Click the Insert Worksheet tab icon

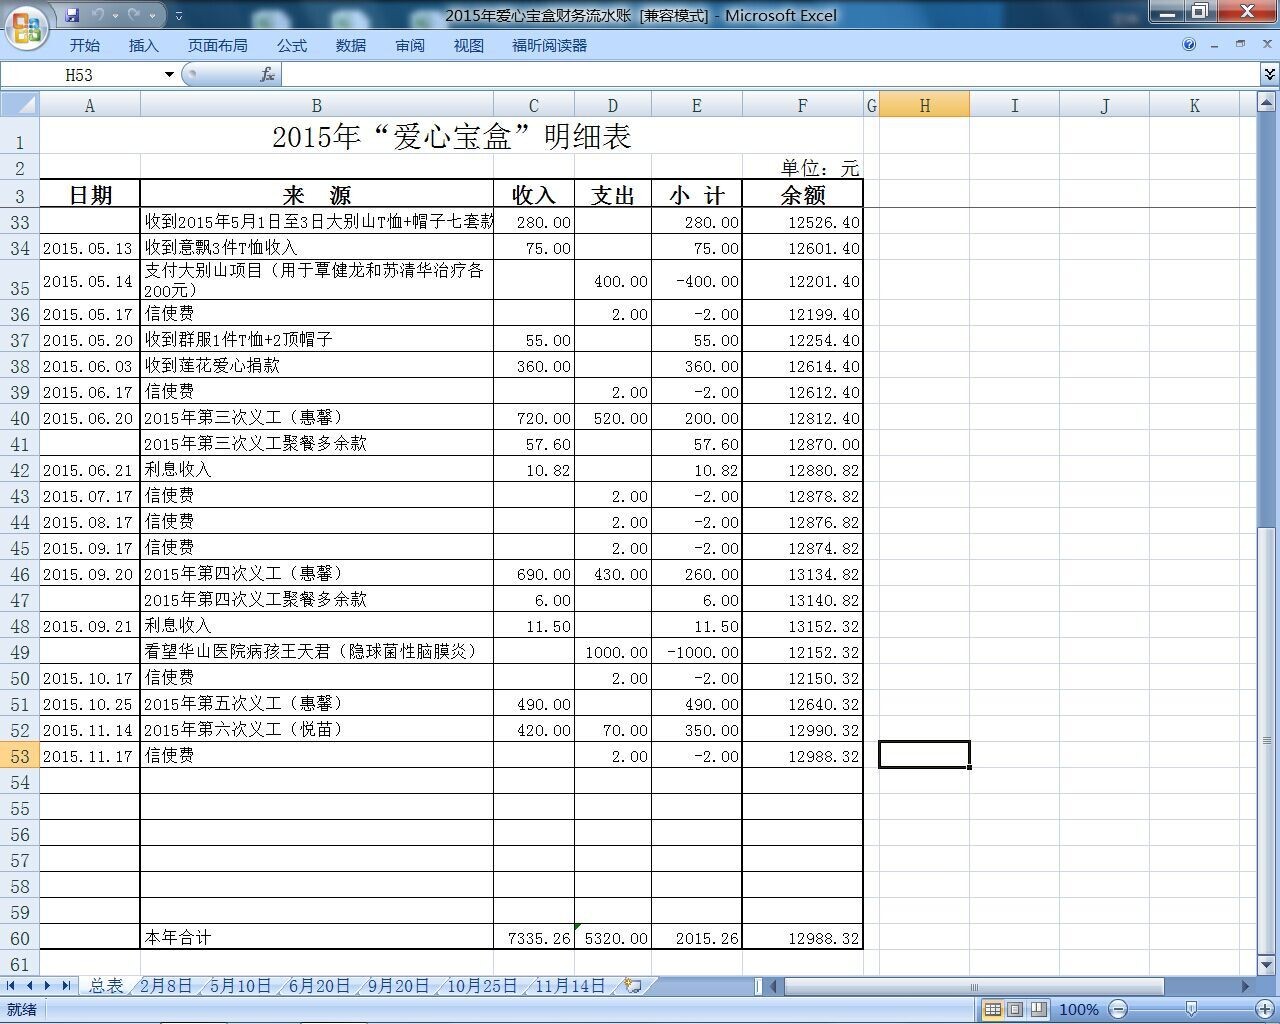pyautogui.click(x=633, y=986)
